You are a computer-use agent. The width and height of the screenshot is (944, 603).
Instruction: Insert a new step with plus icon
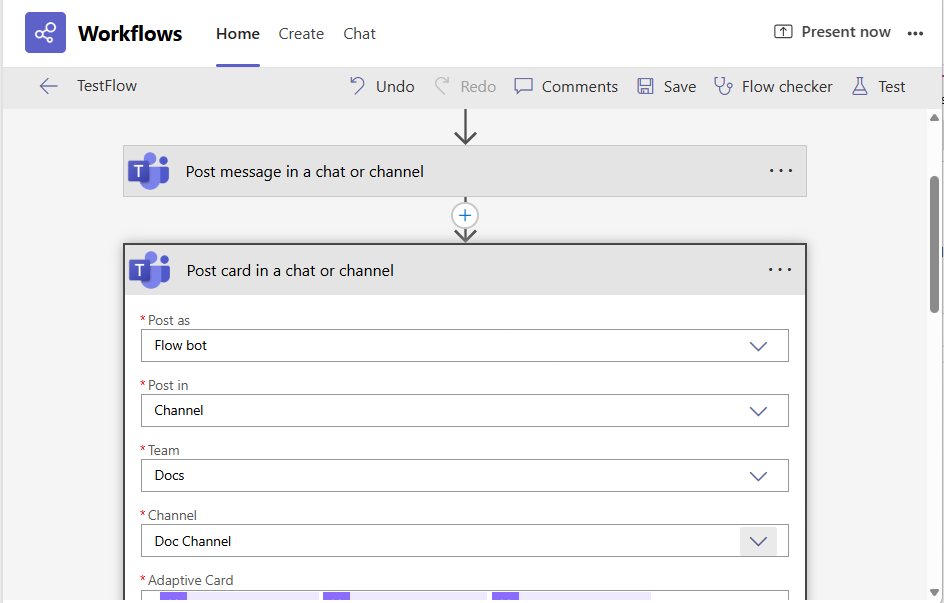[x=465, y=215]
